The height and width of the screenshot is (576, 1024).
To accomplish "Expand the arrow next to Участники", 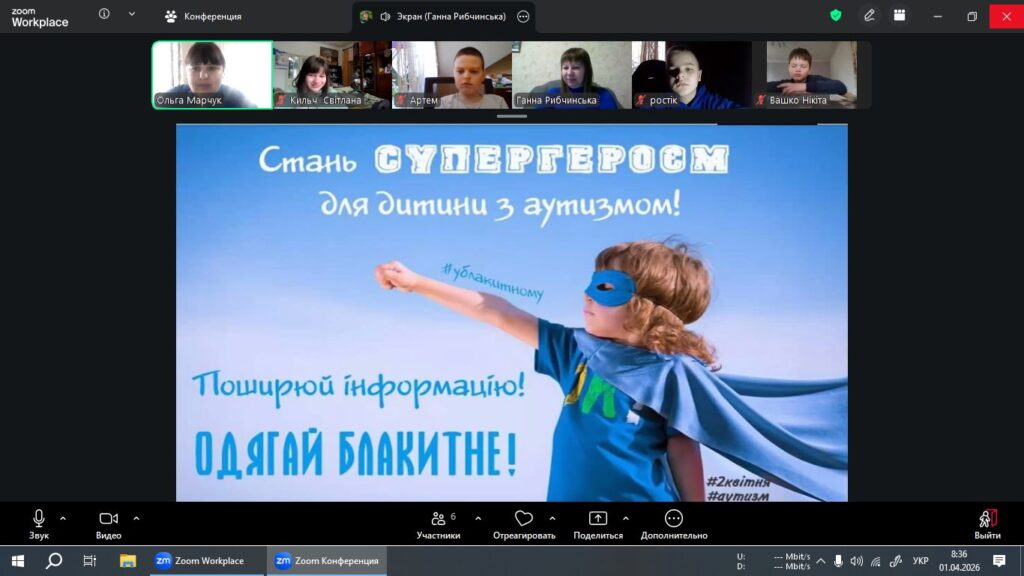I will point(478,519).
